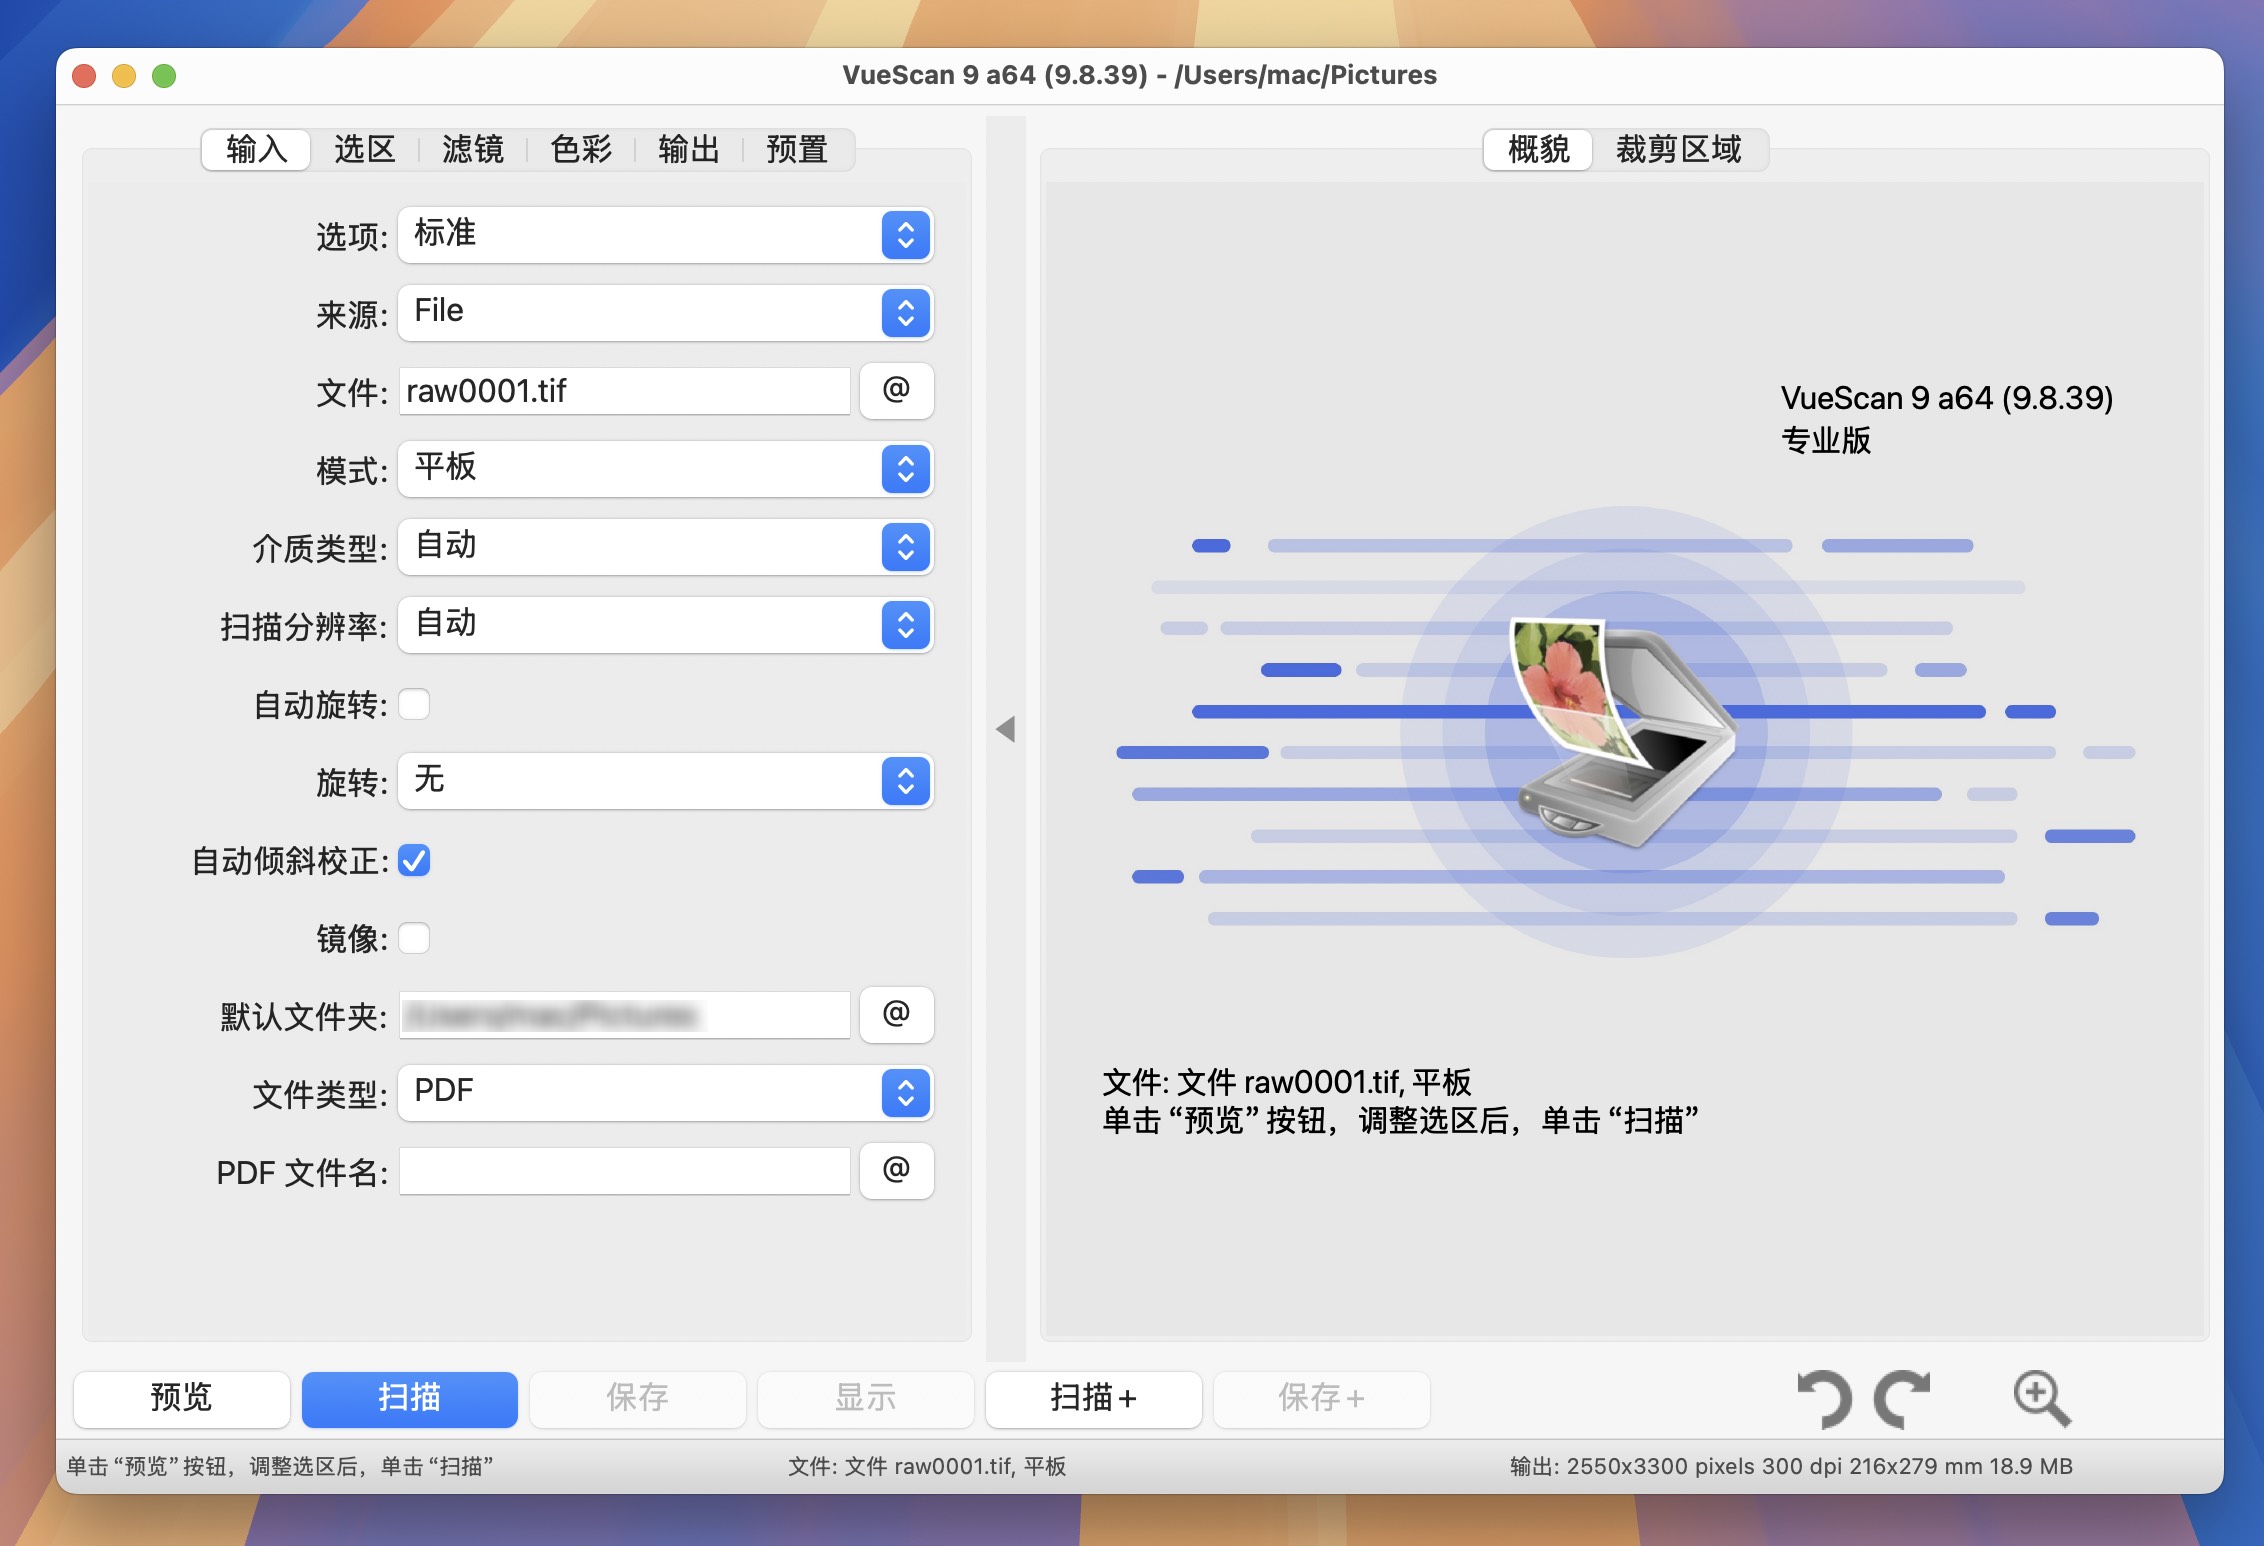Enable the 镜像 checkbox
Image resolution: width=2264 pixels, height=1546 pixels.
pos(414,937)
